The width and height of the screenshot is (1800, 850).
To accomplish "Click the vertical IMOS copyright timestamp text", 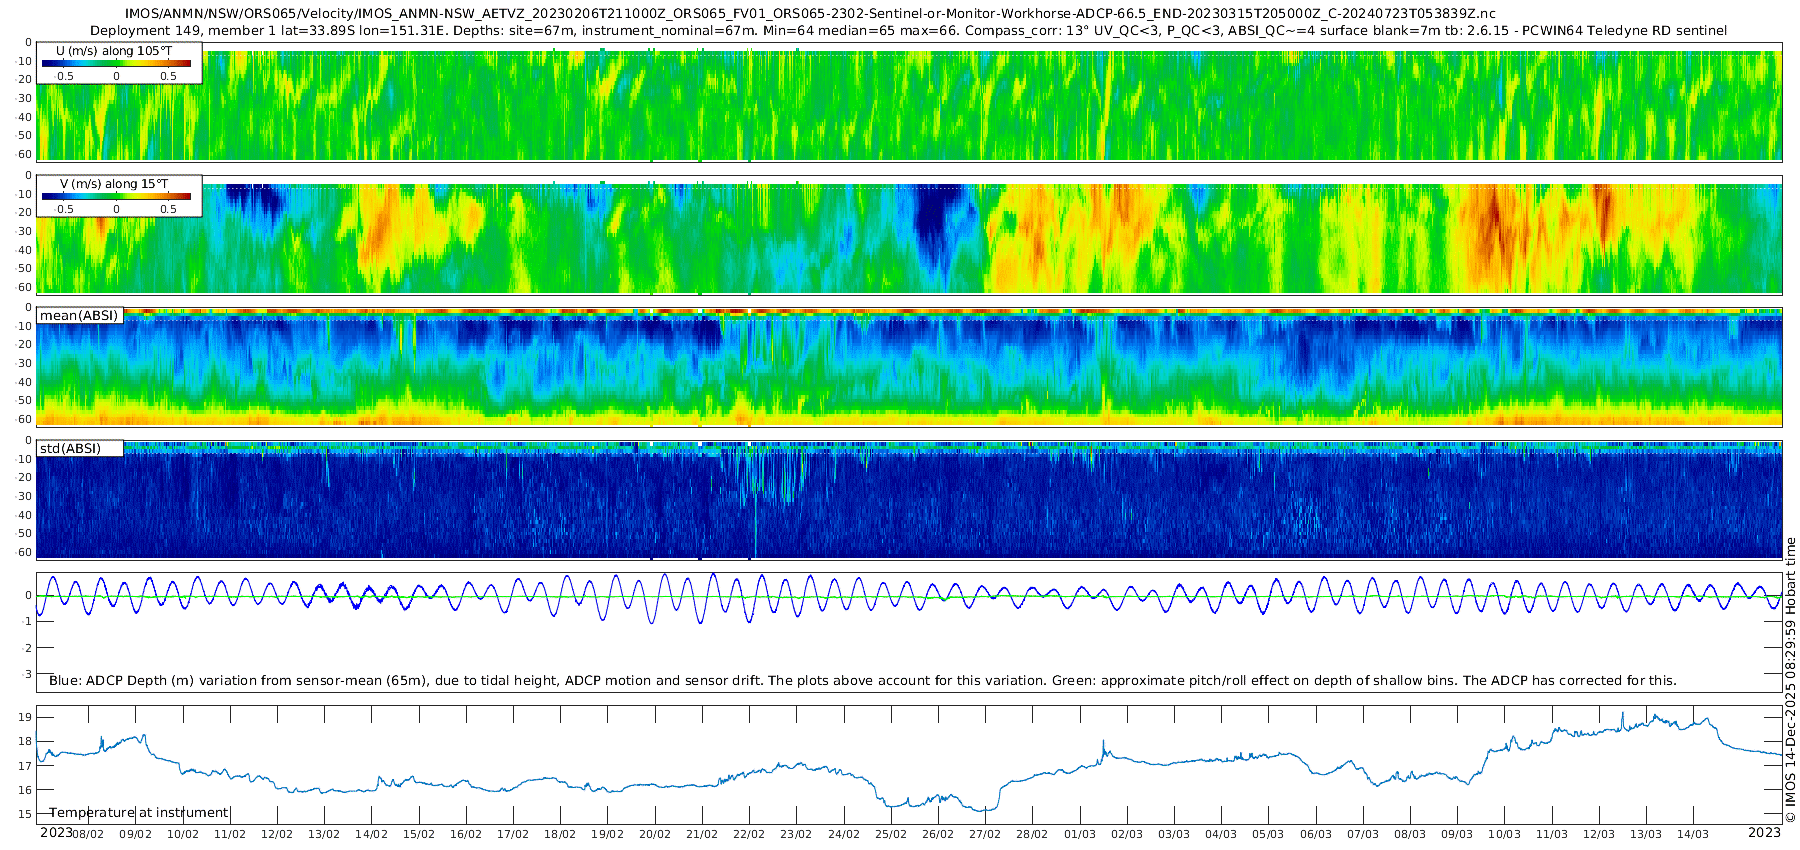I will pyautogui.click(x=1790, y=680).
